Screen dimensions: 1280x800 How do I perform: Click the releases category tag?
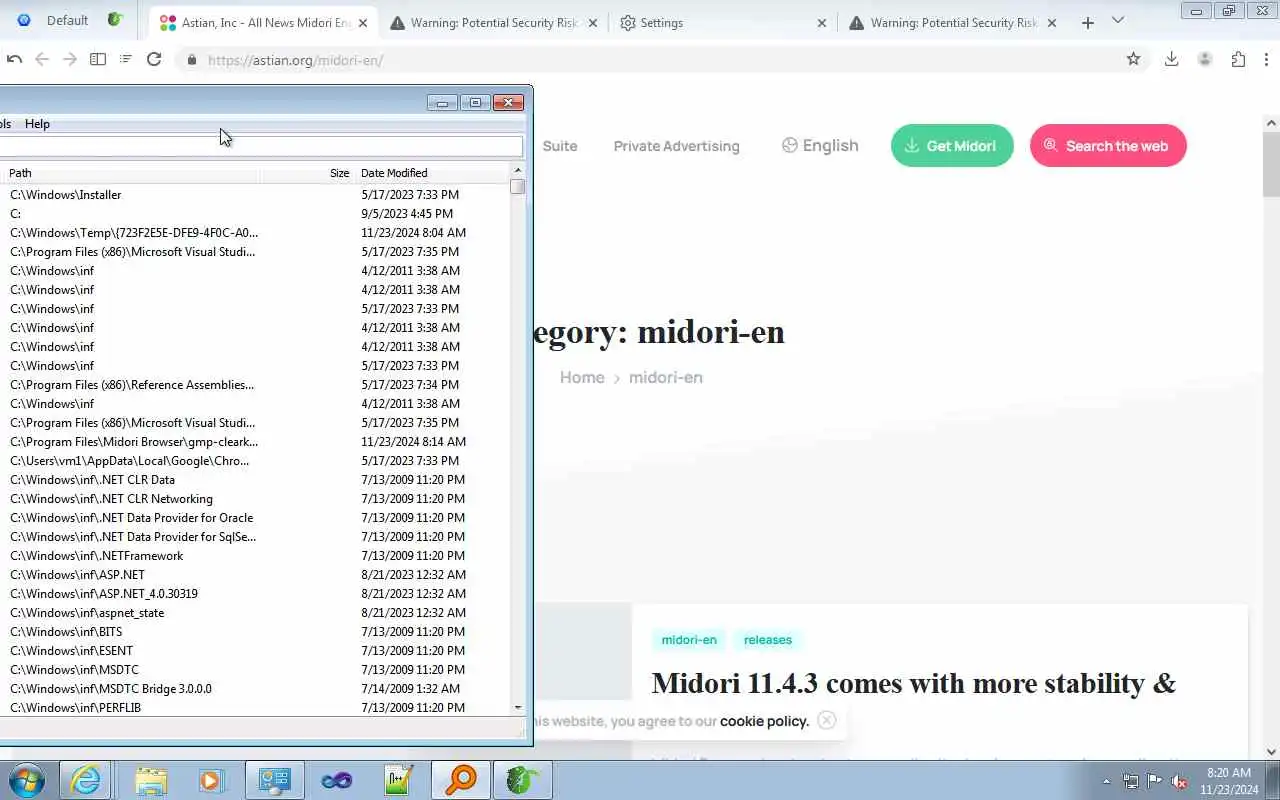pos(768,640)
